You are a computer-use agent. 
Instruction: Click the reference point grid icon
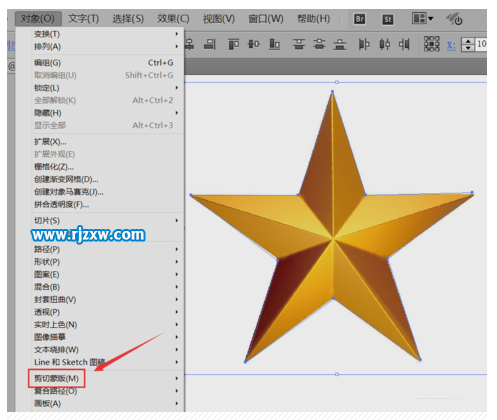[x=432, y=44]
